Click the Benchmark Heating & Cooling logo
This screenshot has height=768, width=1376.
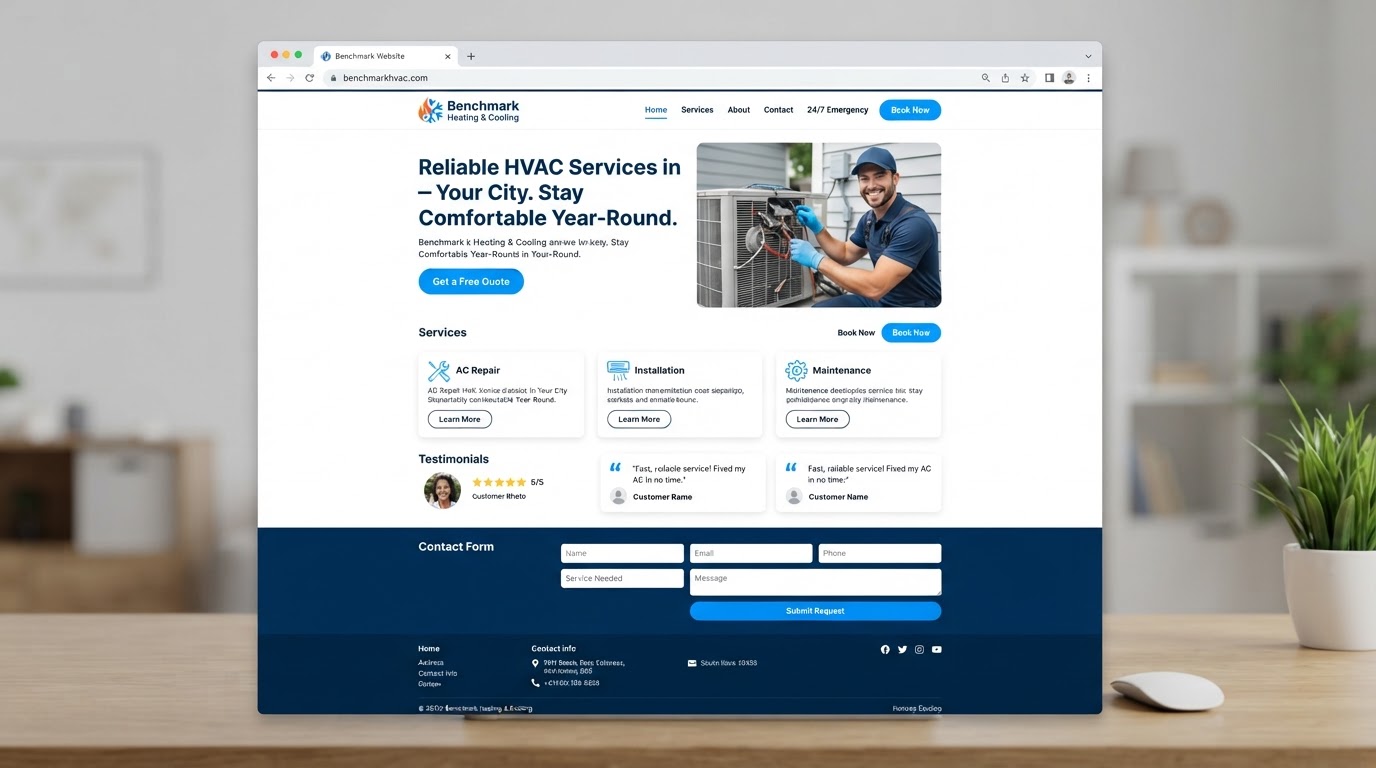pos(469,110)
